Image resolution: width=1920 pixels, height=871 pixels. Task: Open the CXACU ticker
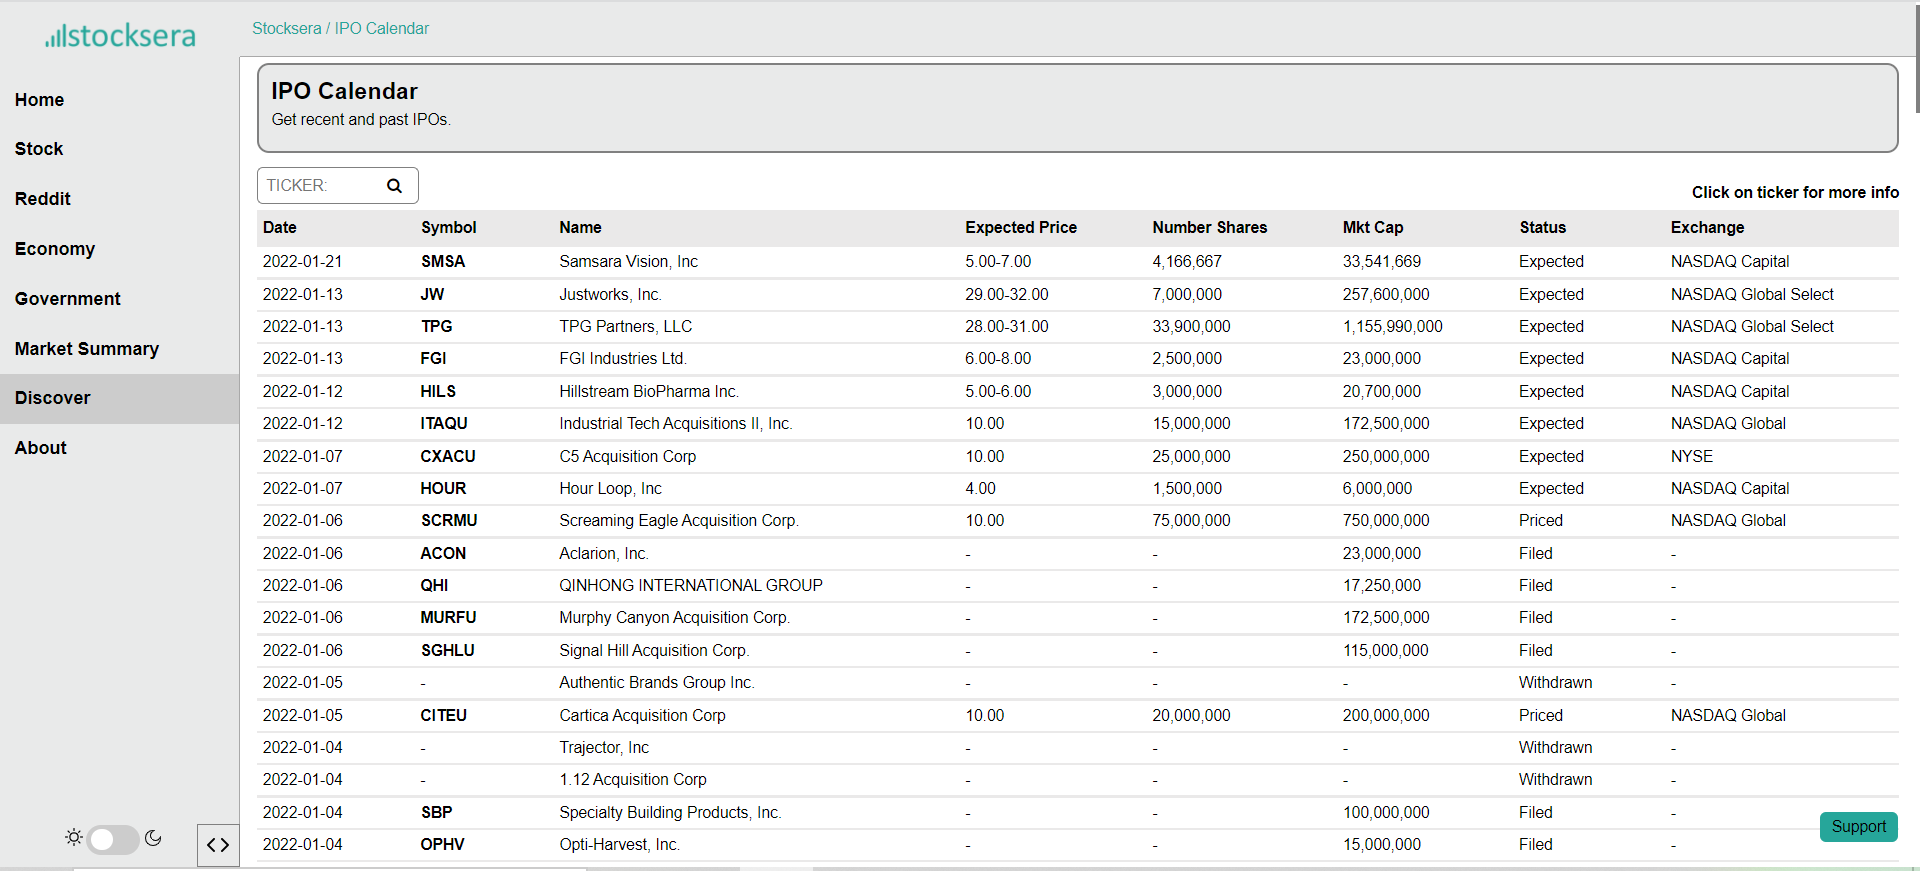coord(448,457)
